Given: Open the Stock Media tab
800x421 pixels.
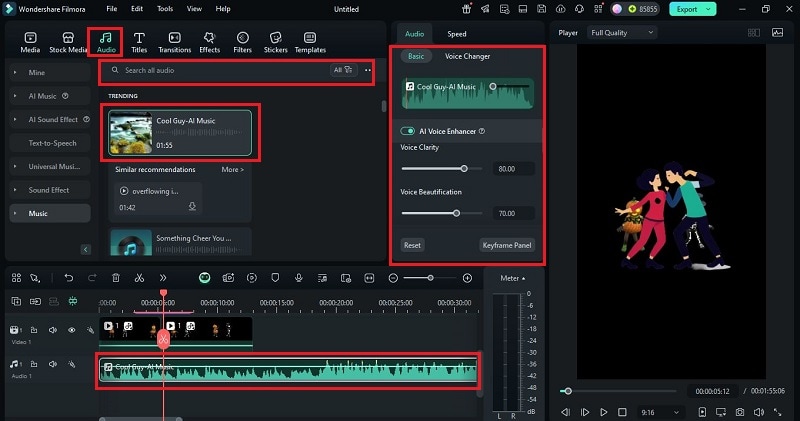Looking at the screenshot, I should (68, 42).
